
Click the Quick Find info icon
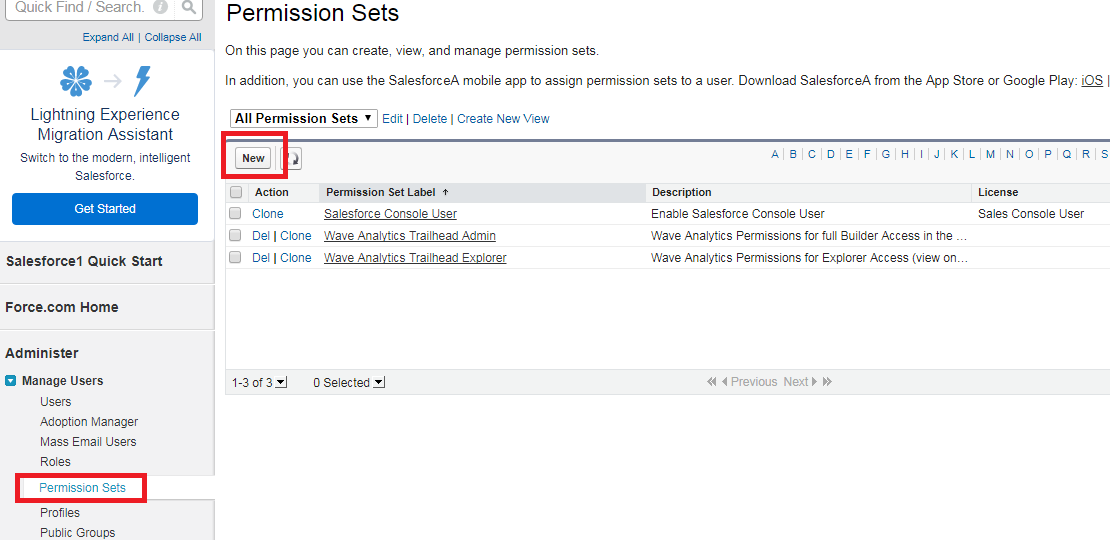[x=160, y=8]
